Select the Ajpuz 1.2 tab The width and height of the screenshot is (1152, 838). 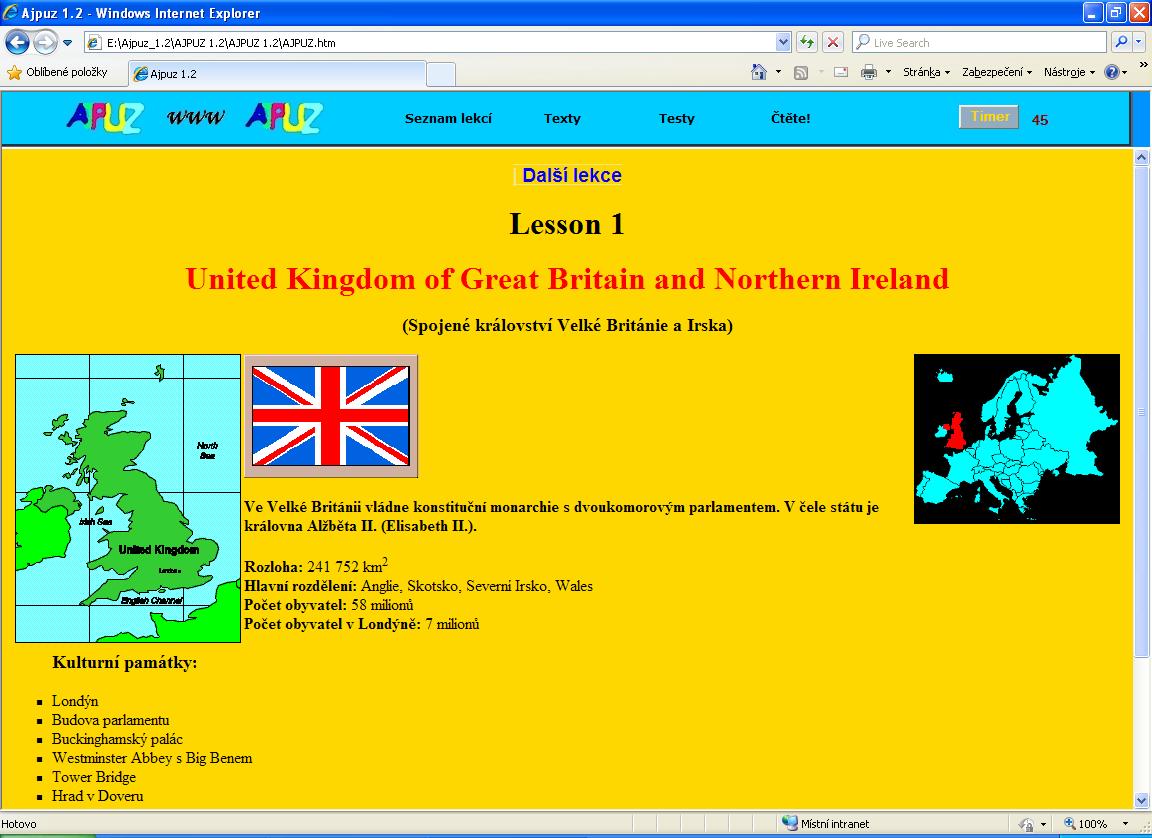[277, 74]
